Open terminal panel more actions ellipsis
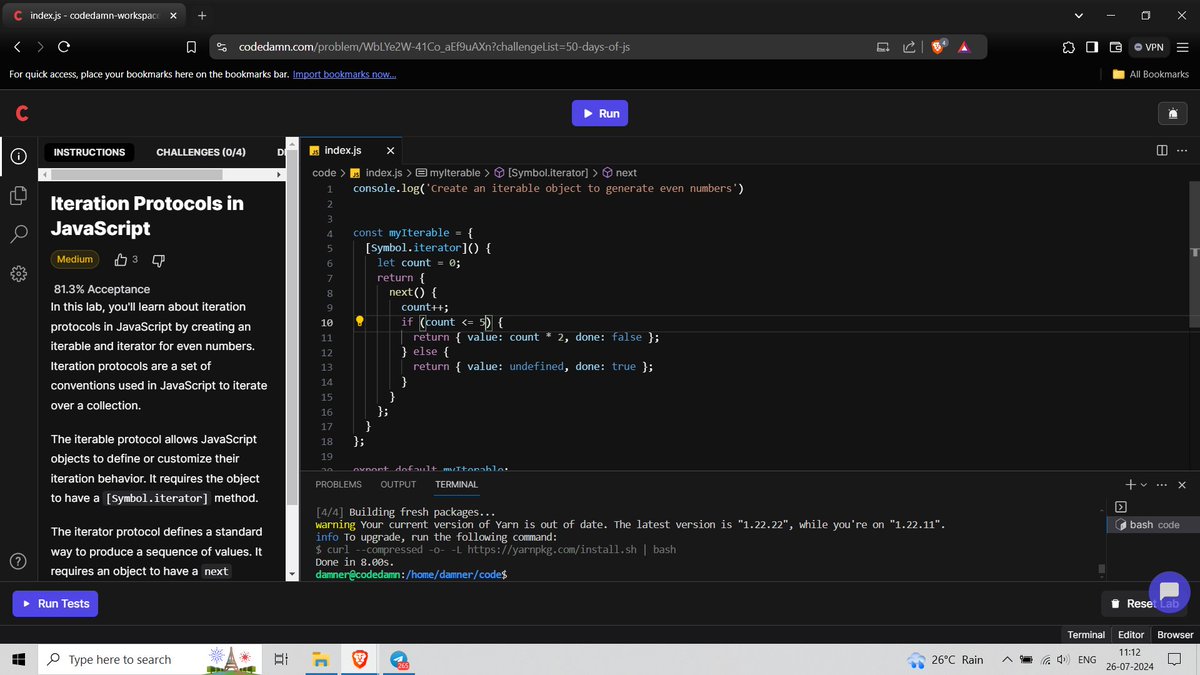 [1162, 484]
